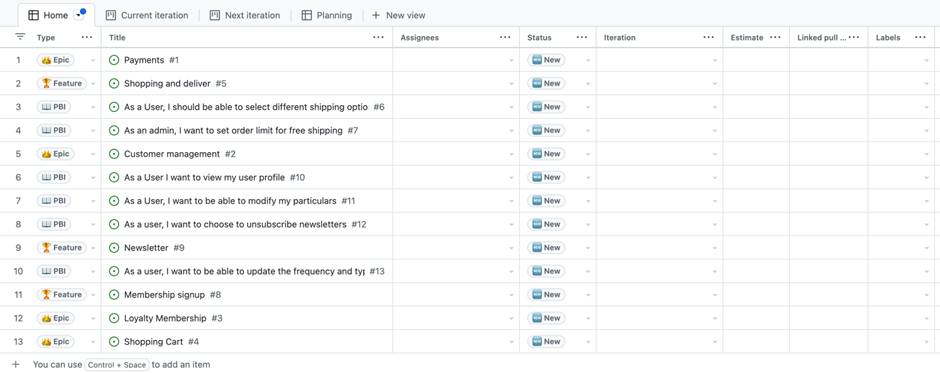Viewport: 940px width, 373px height.
Task: Select row number 13
Action: tap(18, 342)
